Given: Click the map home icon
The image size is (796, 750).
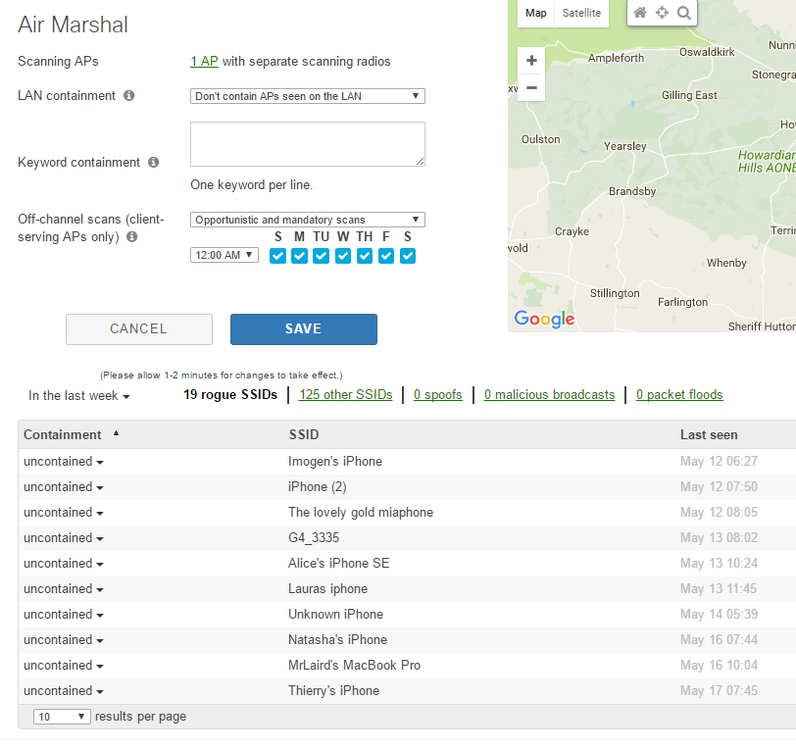Looking at the screenshot, I should [640, 13].
